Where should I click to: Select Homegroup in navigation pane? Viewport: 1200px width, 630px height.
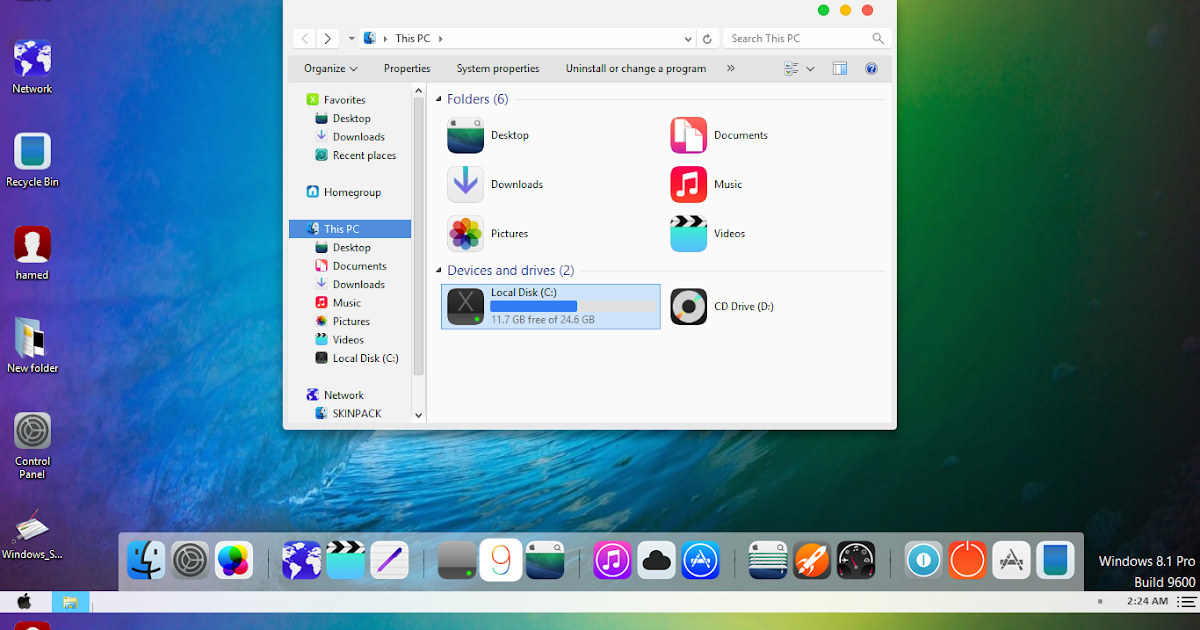click(343, 192)
